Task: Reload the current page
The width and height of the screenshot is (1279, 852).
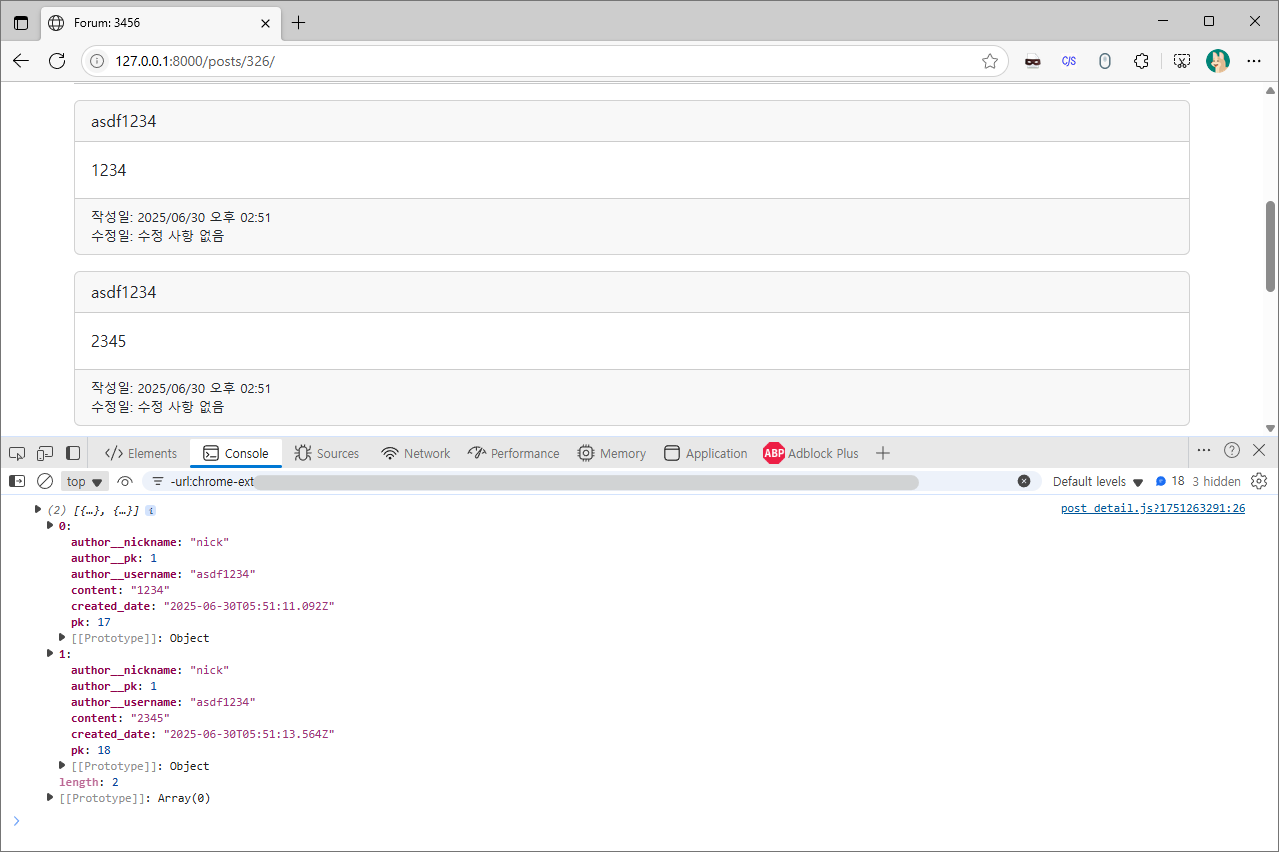Action: pyautogui.click(x=57, y=61)
